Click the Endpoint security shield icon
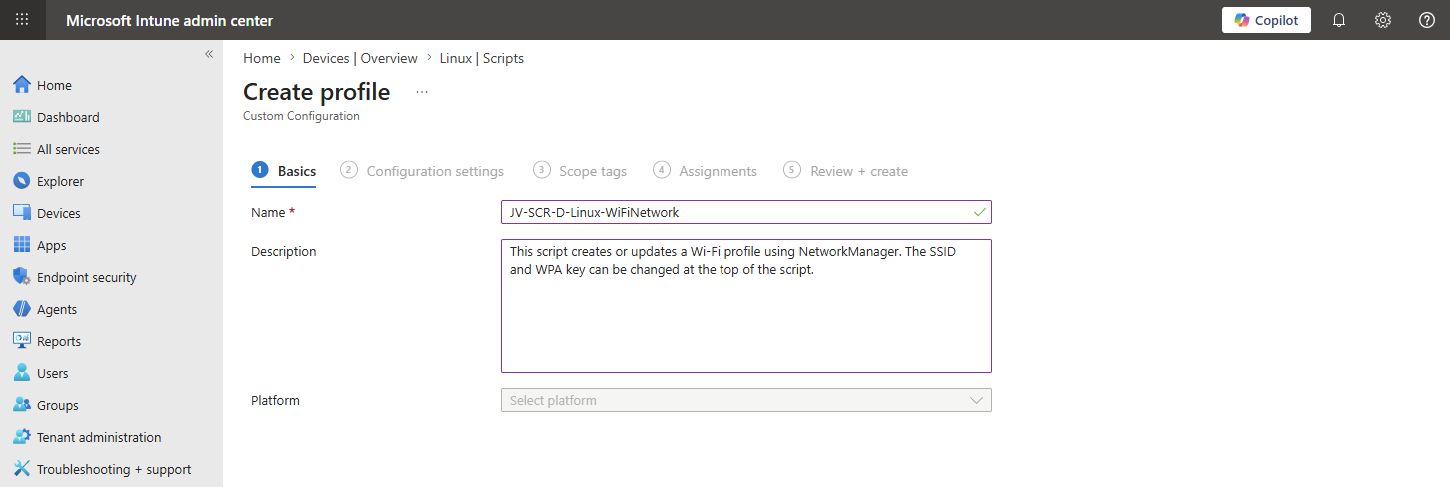This screenshot has width=1450, height=487. (x=22, y=277)
